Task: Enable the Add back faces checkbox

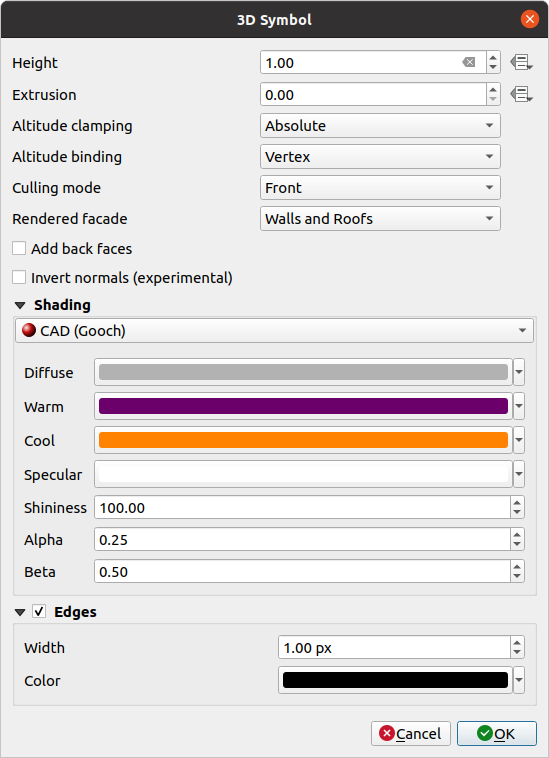Action: 19,248
